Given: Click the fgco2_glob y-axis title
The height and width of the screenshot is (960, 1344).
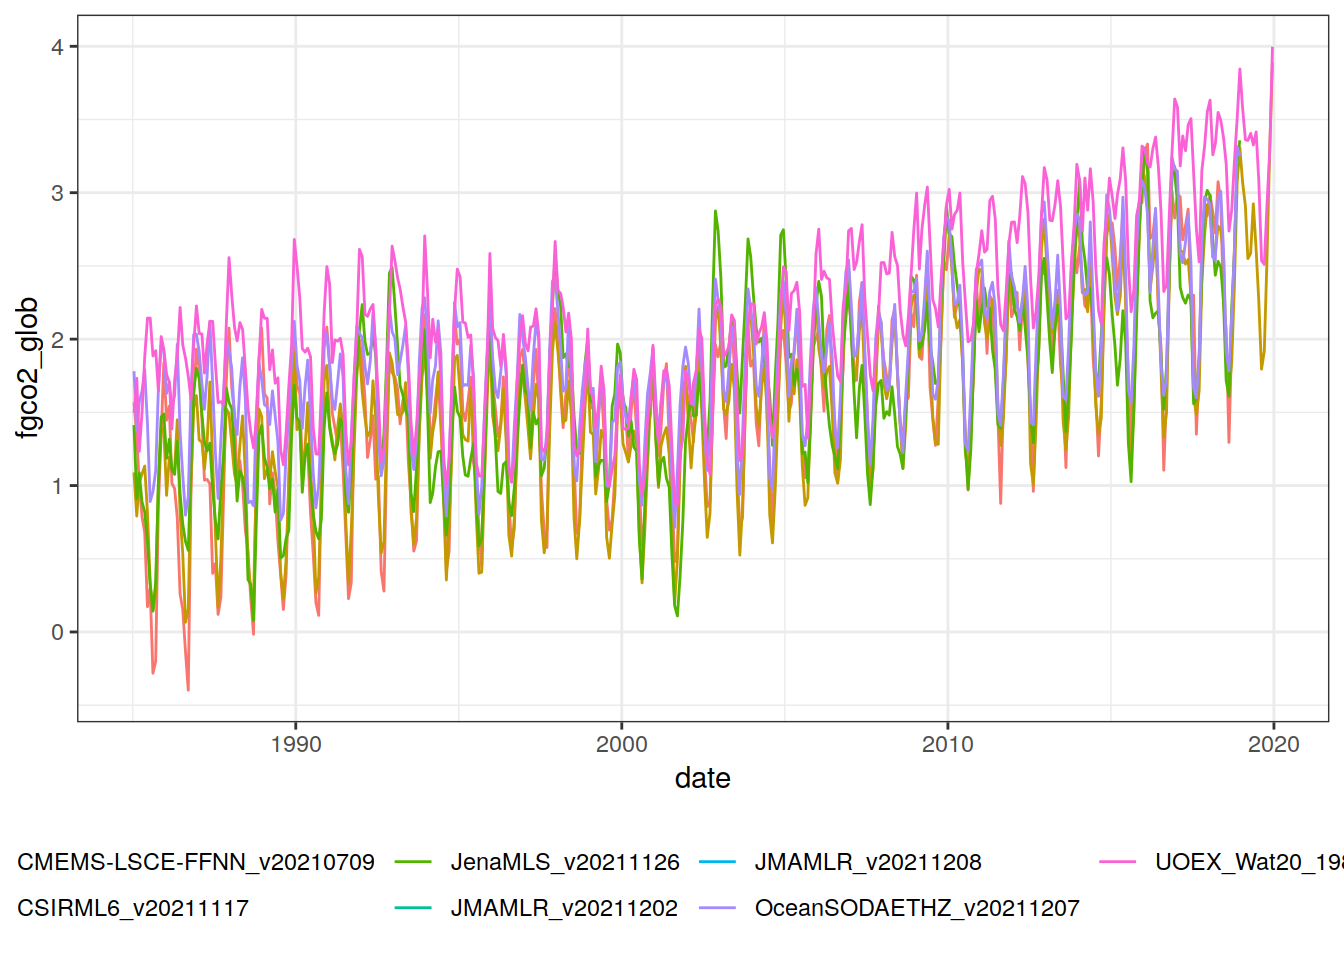Looking at the screenshot, I should pos(28,368).
